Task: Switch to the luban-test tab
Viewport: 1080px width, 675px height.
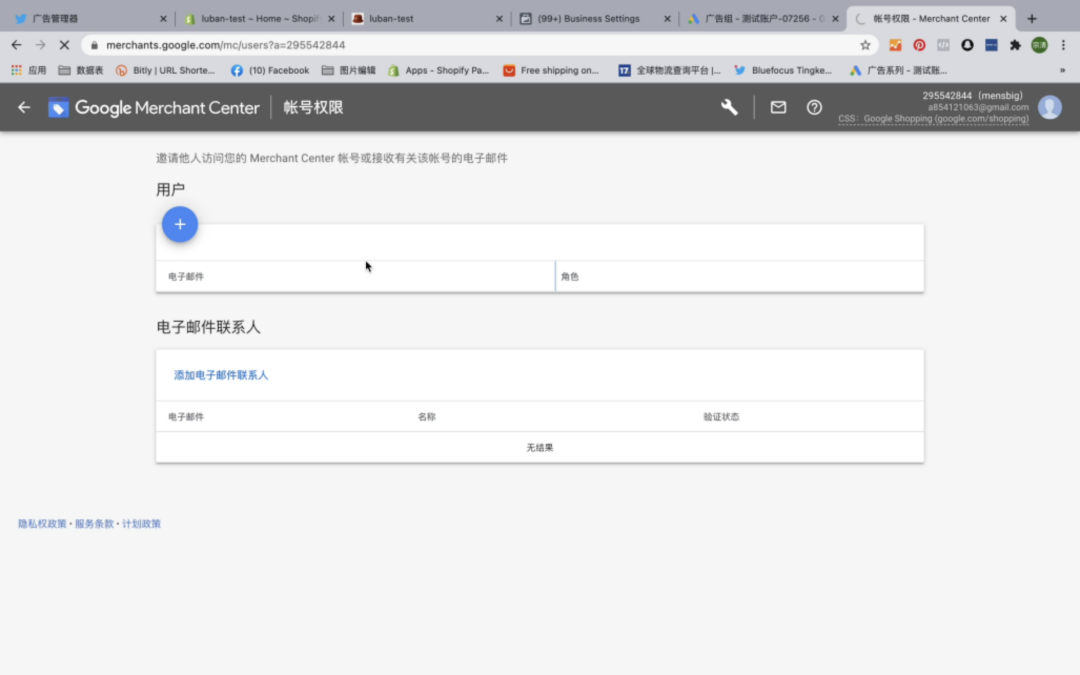Action: point(427,19)
